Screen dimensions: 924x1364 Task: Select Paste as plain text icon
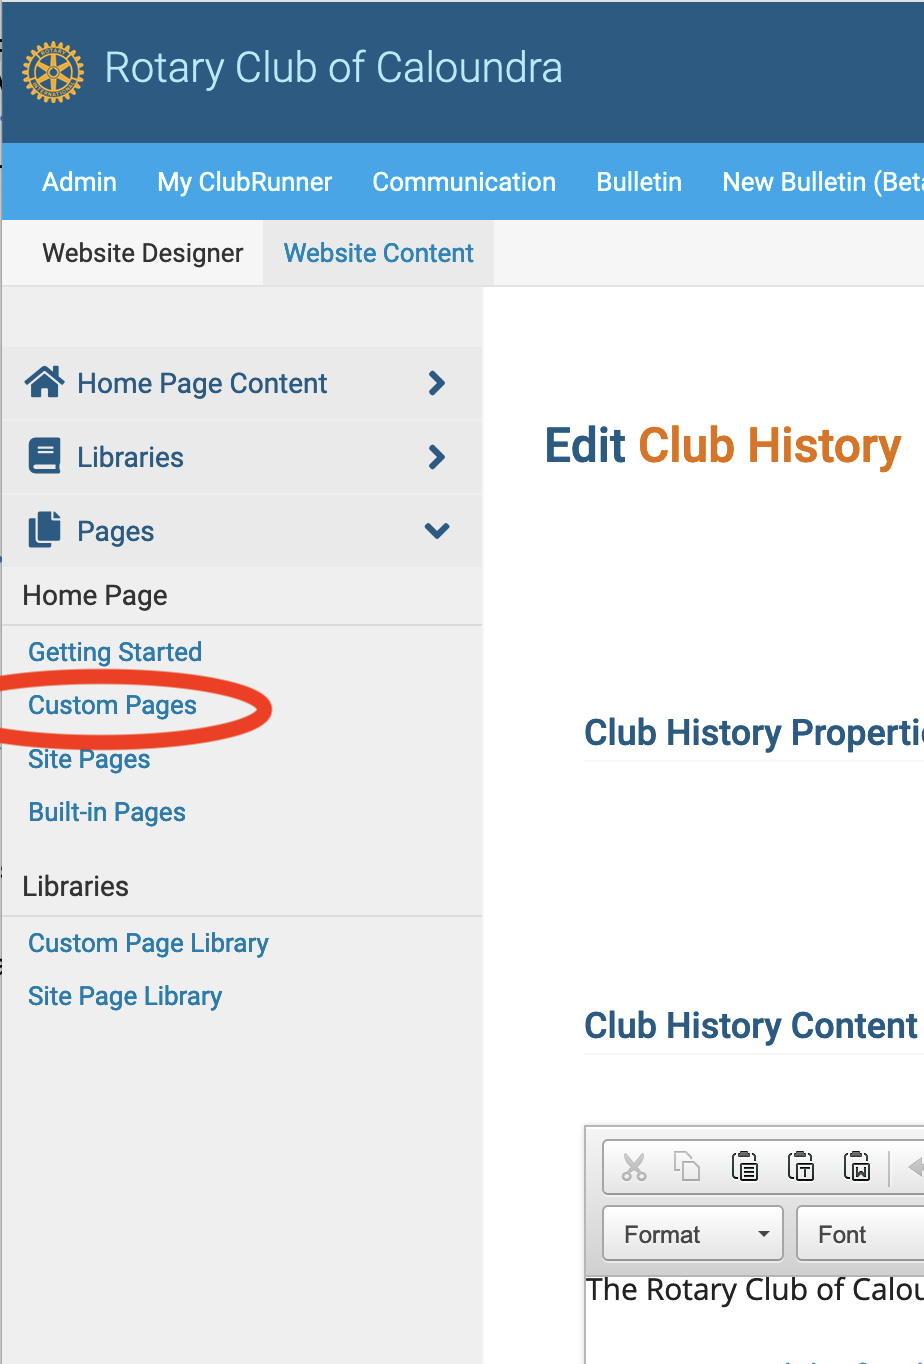(800, 1167)
